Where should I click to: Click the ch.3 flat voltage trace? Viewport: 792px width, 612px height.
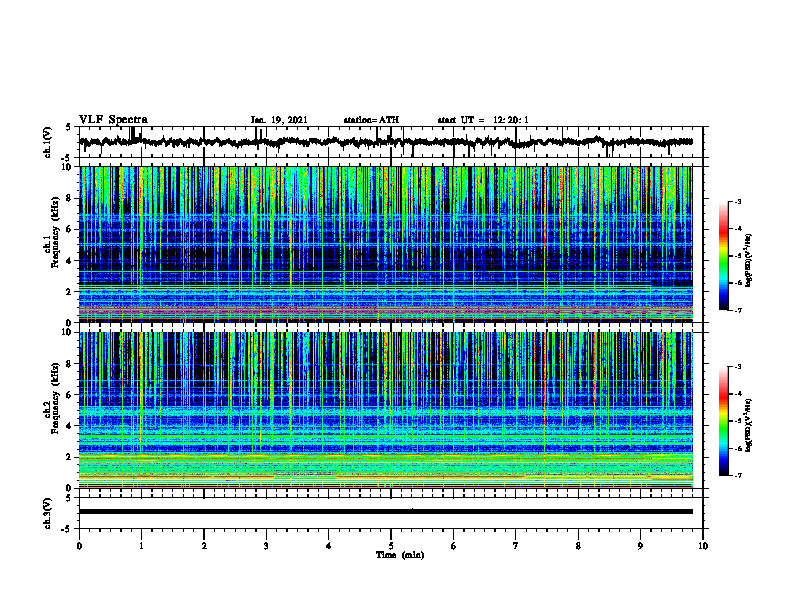[x=385, y=512]
